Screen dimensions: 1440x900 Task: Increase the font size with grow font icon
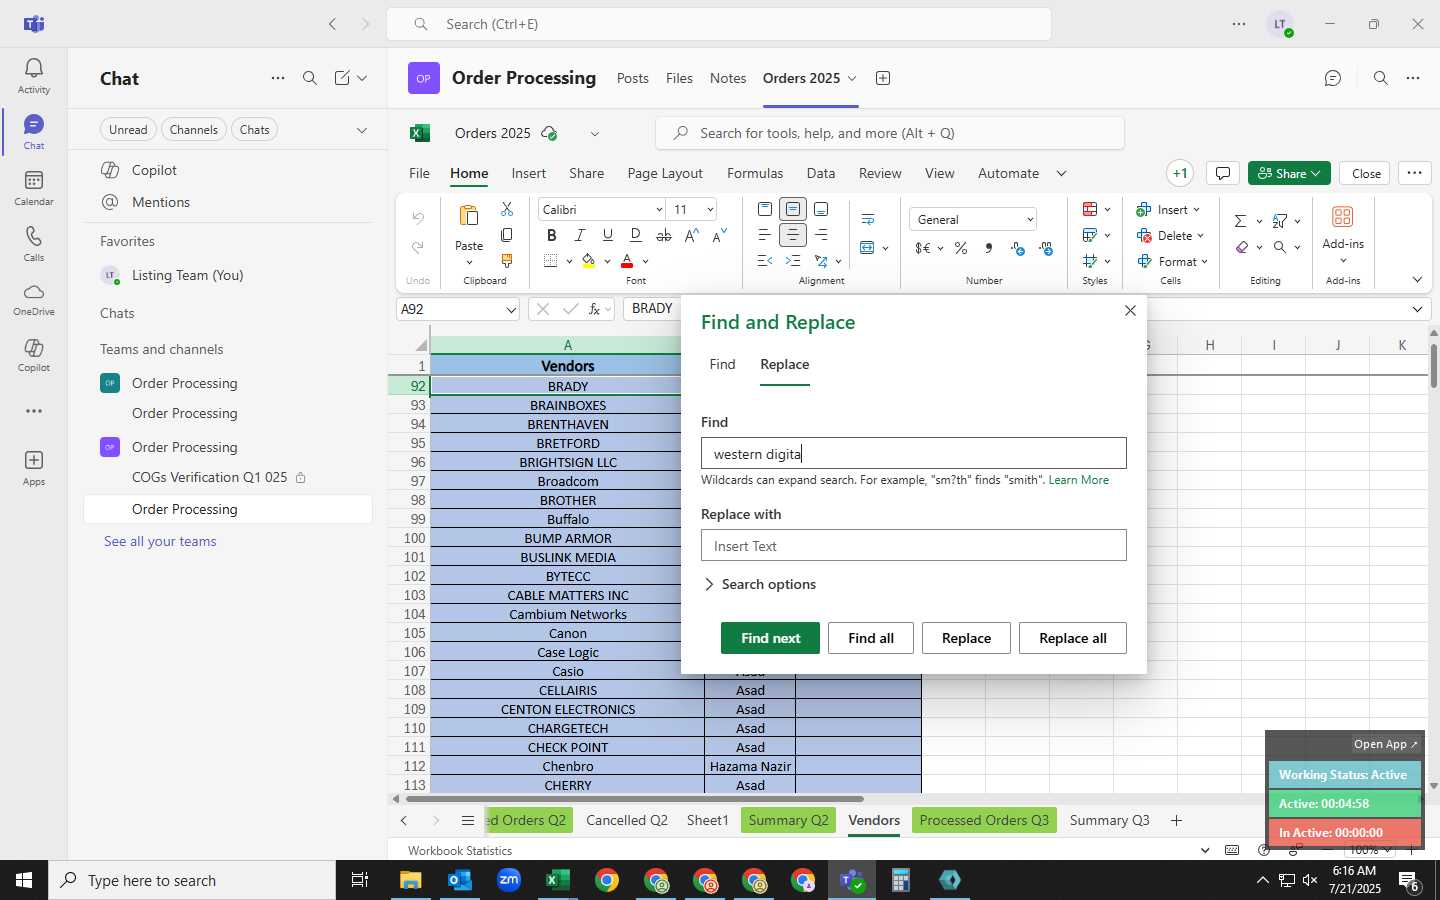point(691,235)
